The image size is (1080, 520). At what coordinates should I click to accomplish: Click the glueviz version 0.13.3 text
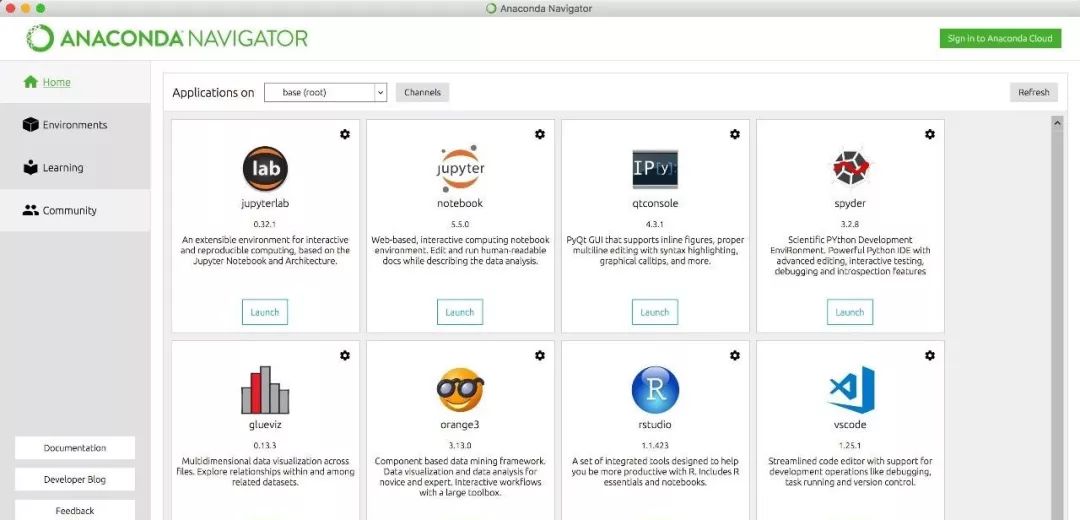click(264, 445)
